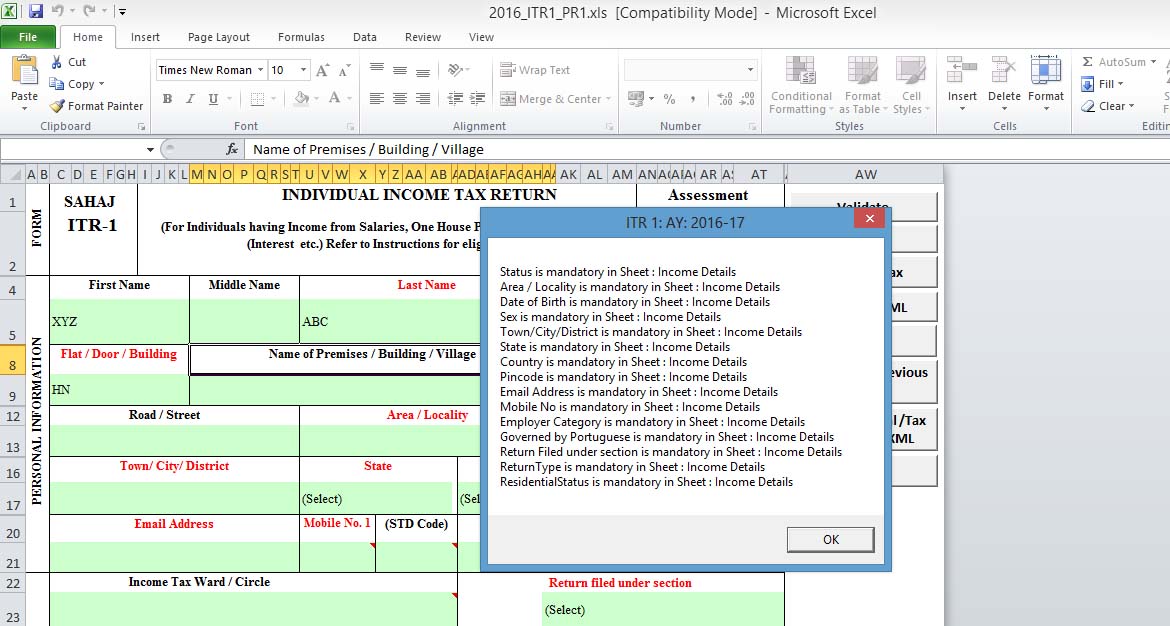Click the Percent Style icon
This screenshot has width=1170, height=626.
pyautogui.click(x=669, y=98)
